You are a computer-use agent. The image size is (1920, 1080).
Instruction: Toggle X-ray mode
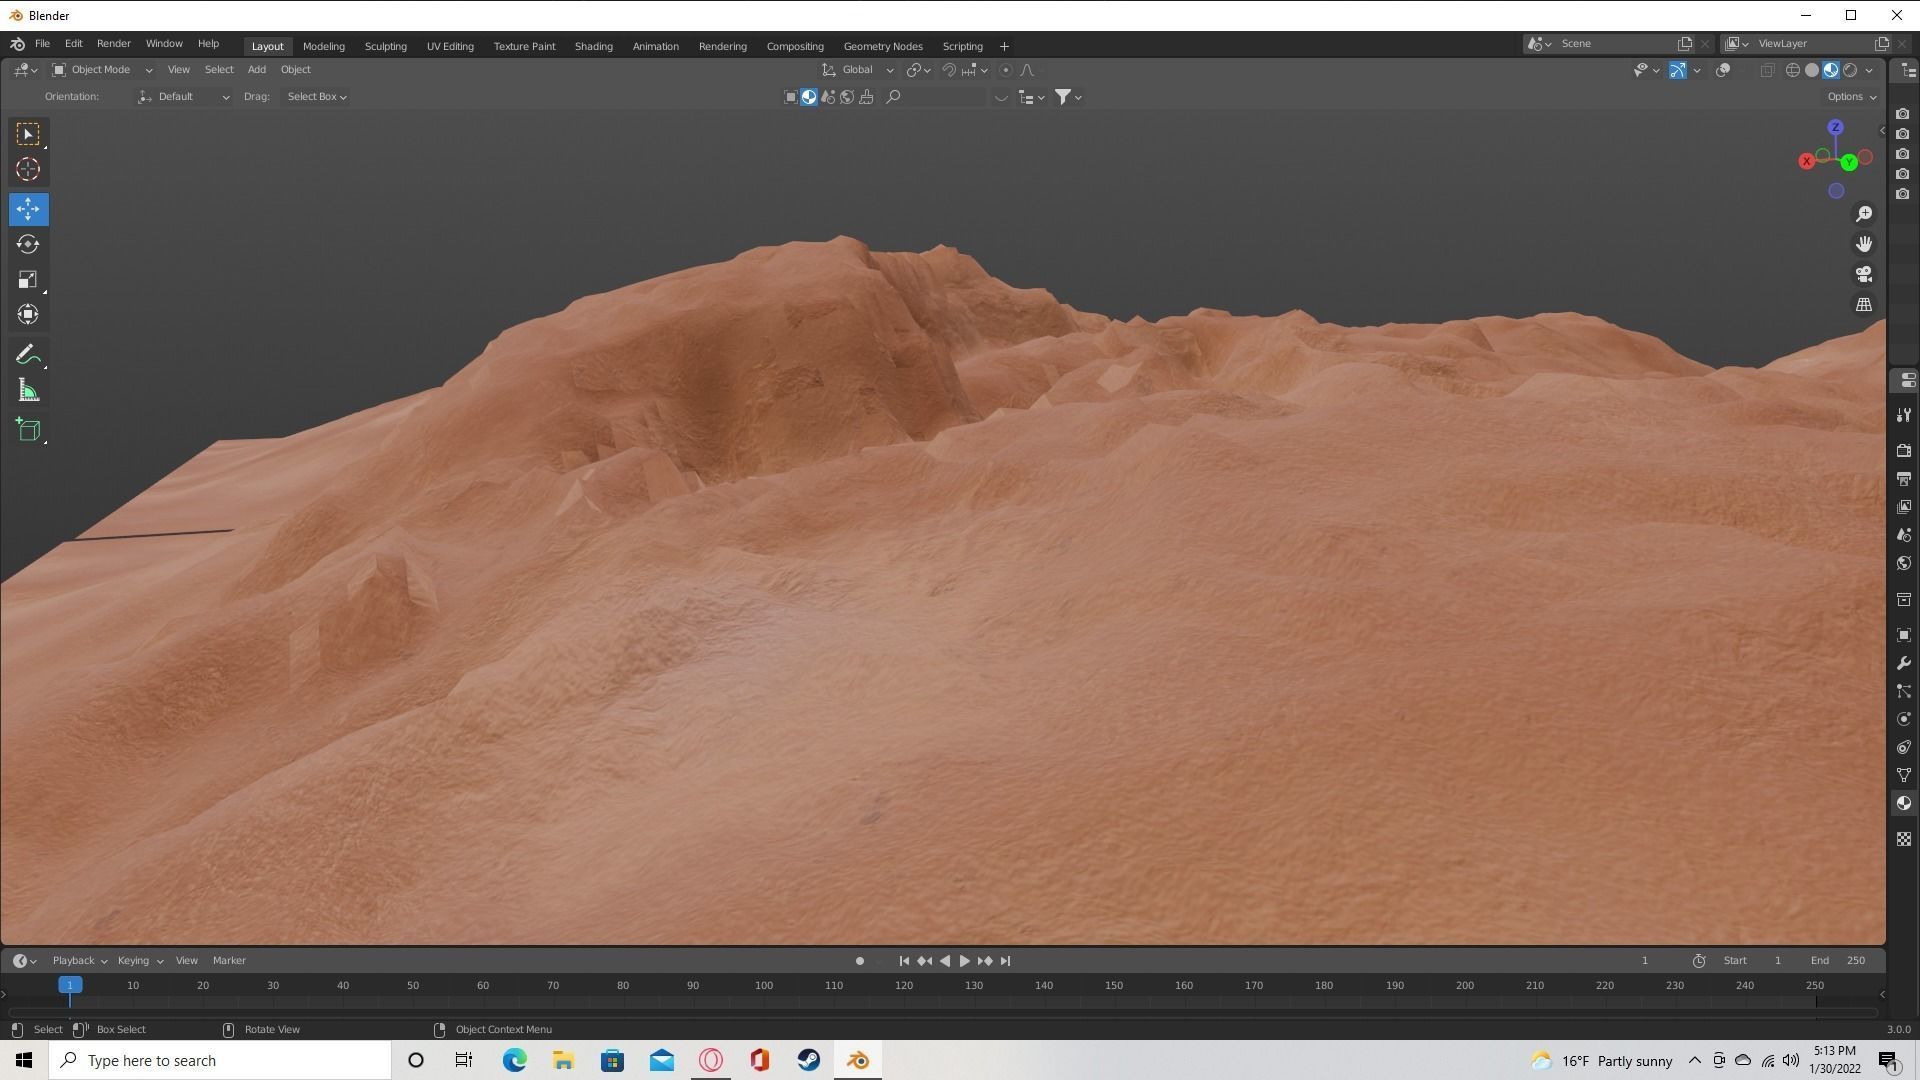click(1767, 70)
